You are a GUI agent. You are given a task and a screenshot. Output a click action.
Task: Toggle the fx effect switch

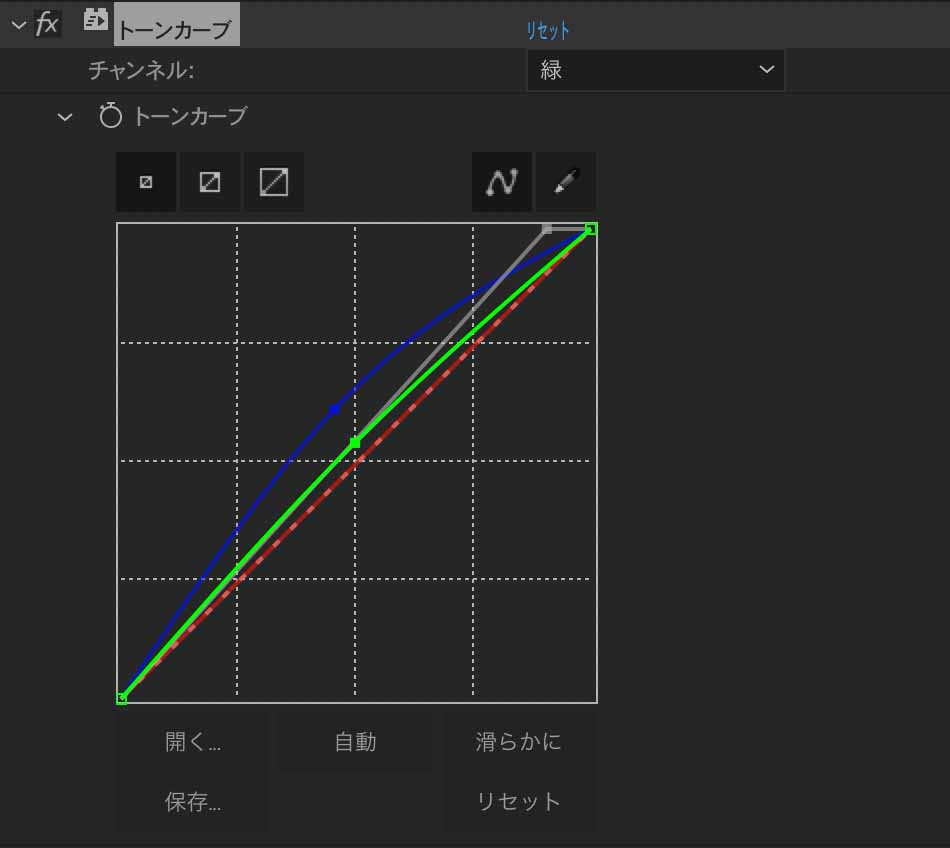(47, 24)
